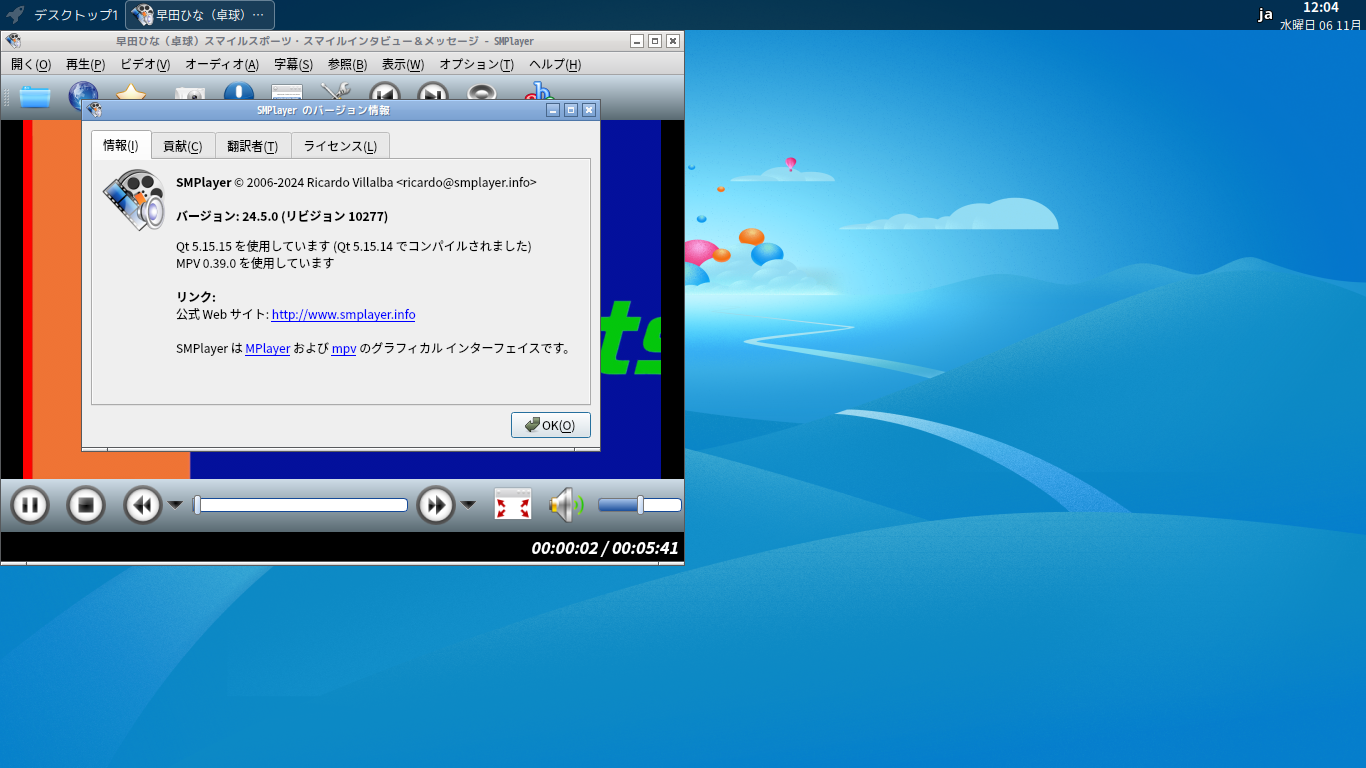The width and height of the screenshot is (1366, 768).
Task: Expand the rewind options dropdown arrow
Action: coord(175,505)
